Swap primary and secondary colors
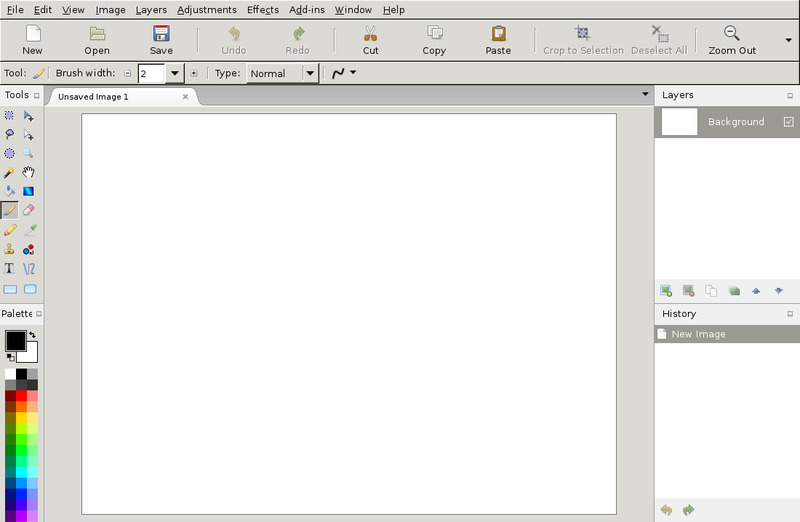The width and height of the screenshot is (800, 522). pyautogui.click(x=33, y=335)
